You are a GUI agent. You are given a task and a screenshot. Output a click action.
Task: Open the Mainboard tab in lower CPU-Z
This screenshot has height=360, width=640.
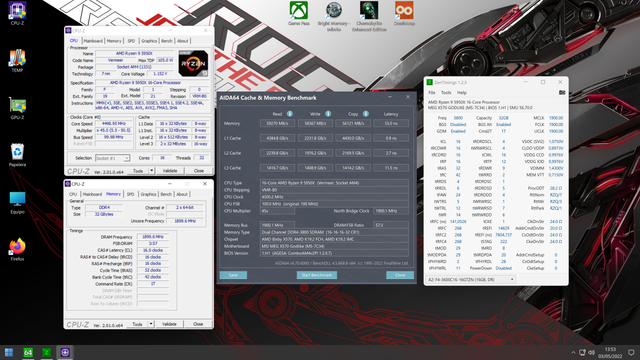tap(92, 194)
